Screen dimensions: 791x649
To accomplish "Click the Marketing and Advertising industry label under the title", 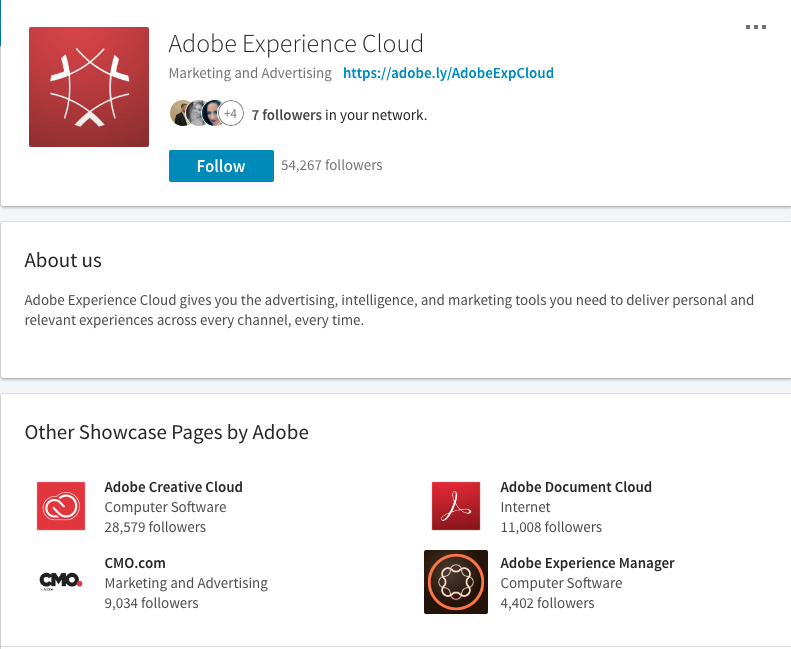I will pos(250,73).
